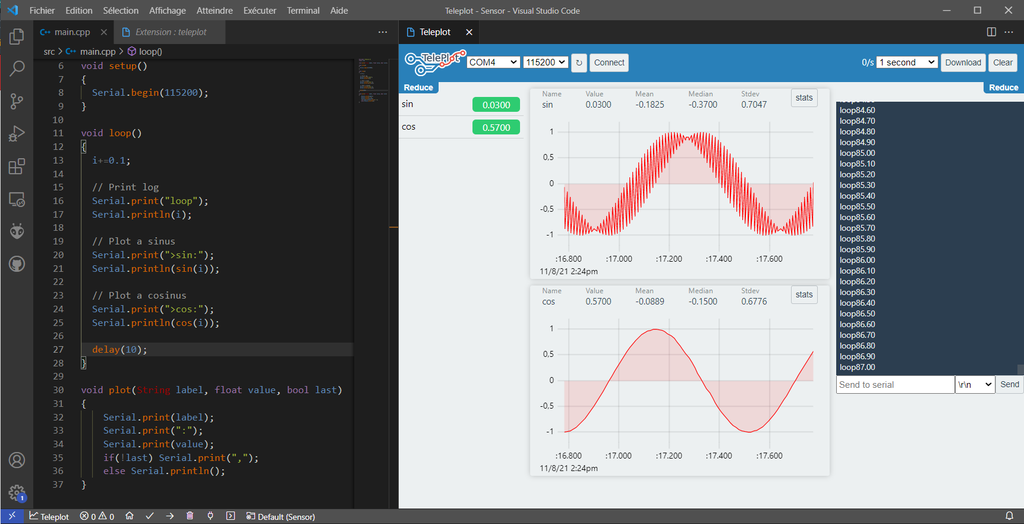Click sin value badge 0.0300
Image resolution: width=1024 pixels, height=524 pixels.
point(496,105)
